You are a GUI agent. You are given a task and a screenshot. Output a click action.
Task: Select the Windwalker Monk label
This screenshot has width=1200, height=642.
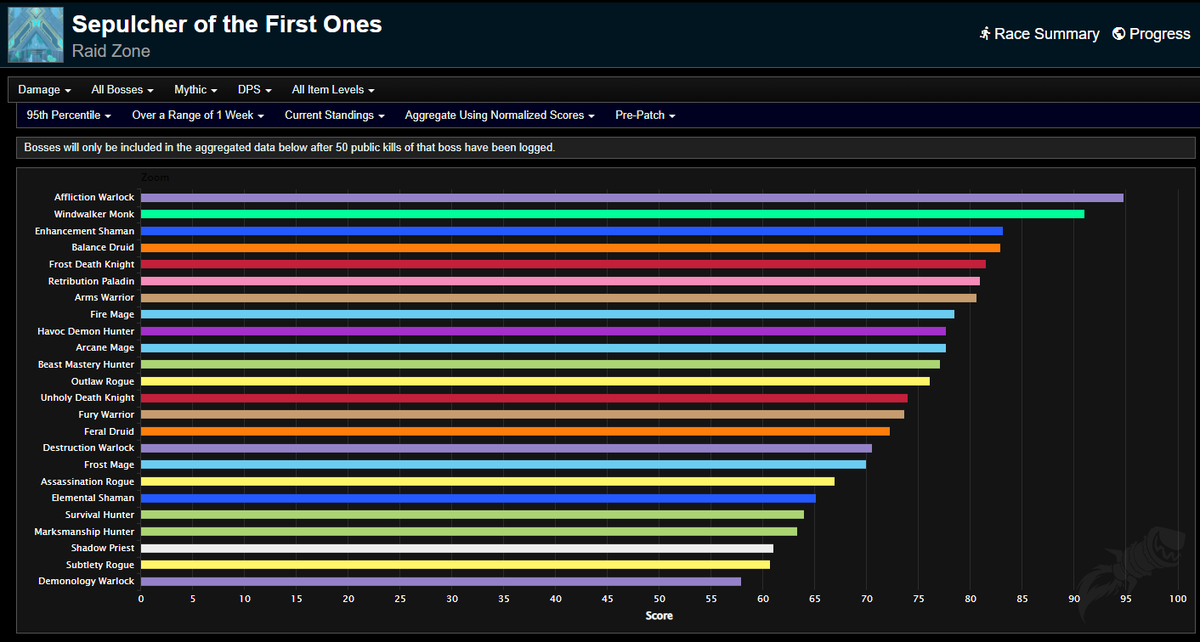(x=94, y=214)
